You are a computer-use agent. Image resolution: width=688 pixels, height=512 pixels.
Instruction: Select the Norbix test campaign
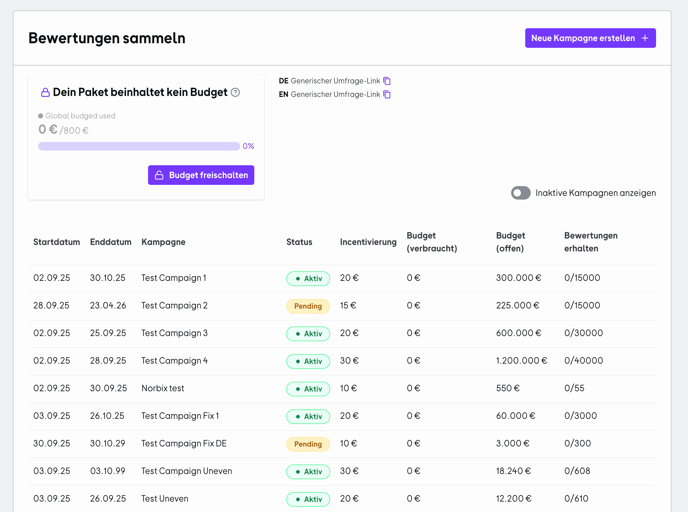[x=163, y=388]
